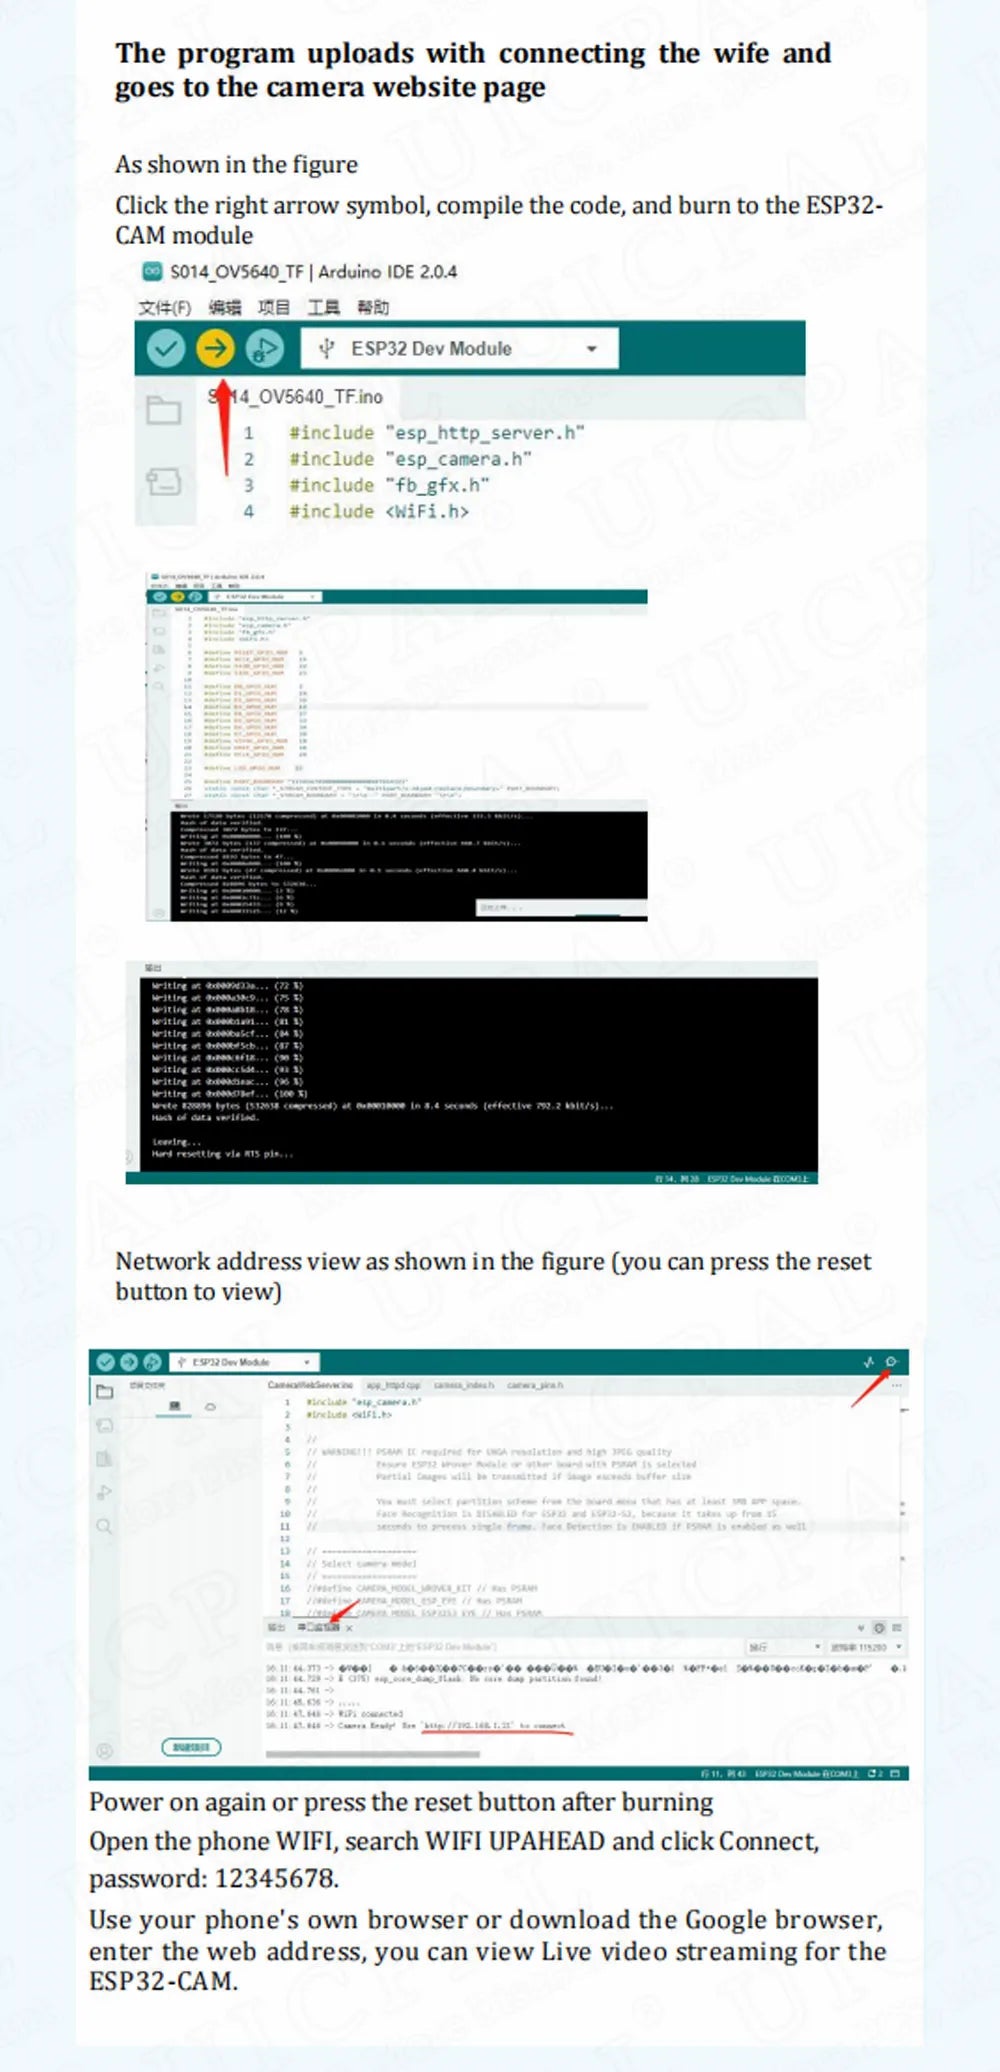Screen dimensions: 1000x2072
Task: Select the CameraWebServer.ino tab
Action: 310,1385
